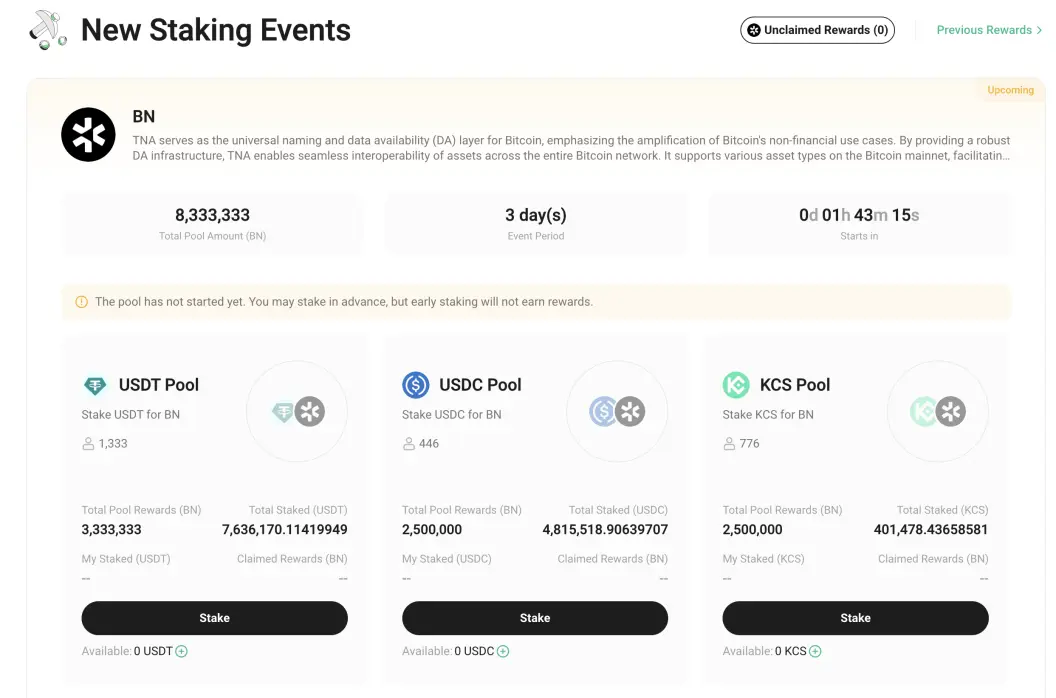Click the USDT Pool tether icon

coord(95,385)
